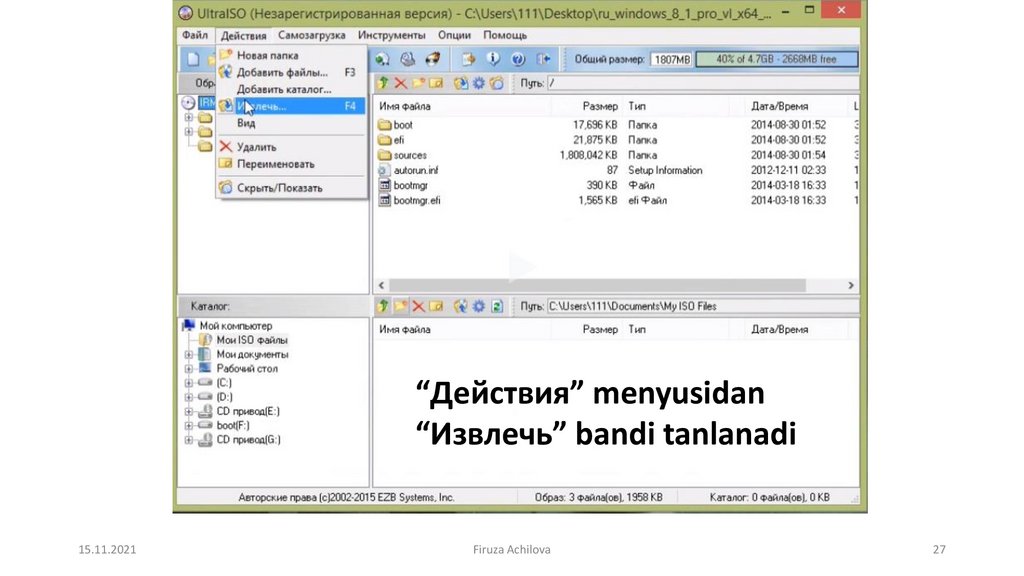Click the Properties info icon on toolbar

(493, 59)
